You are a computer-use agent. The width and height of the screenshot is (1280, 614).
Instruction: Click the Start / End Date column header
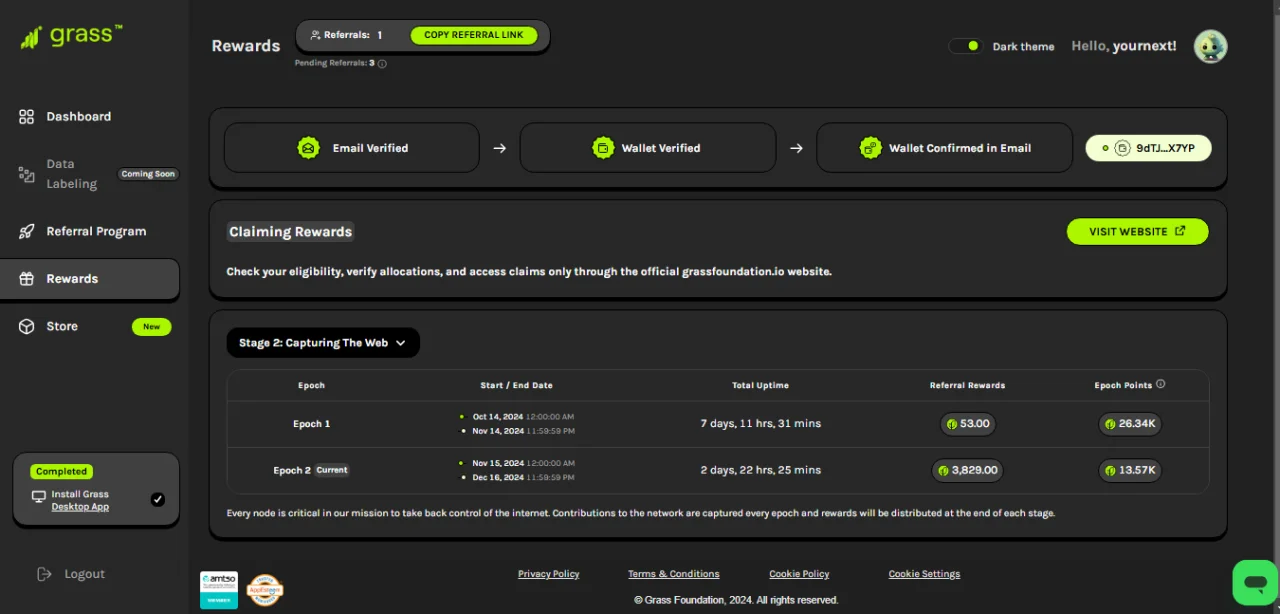point(516,385)
